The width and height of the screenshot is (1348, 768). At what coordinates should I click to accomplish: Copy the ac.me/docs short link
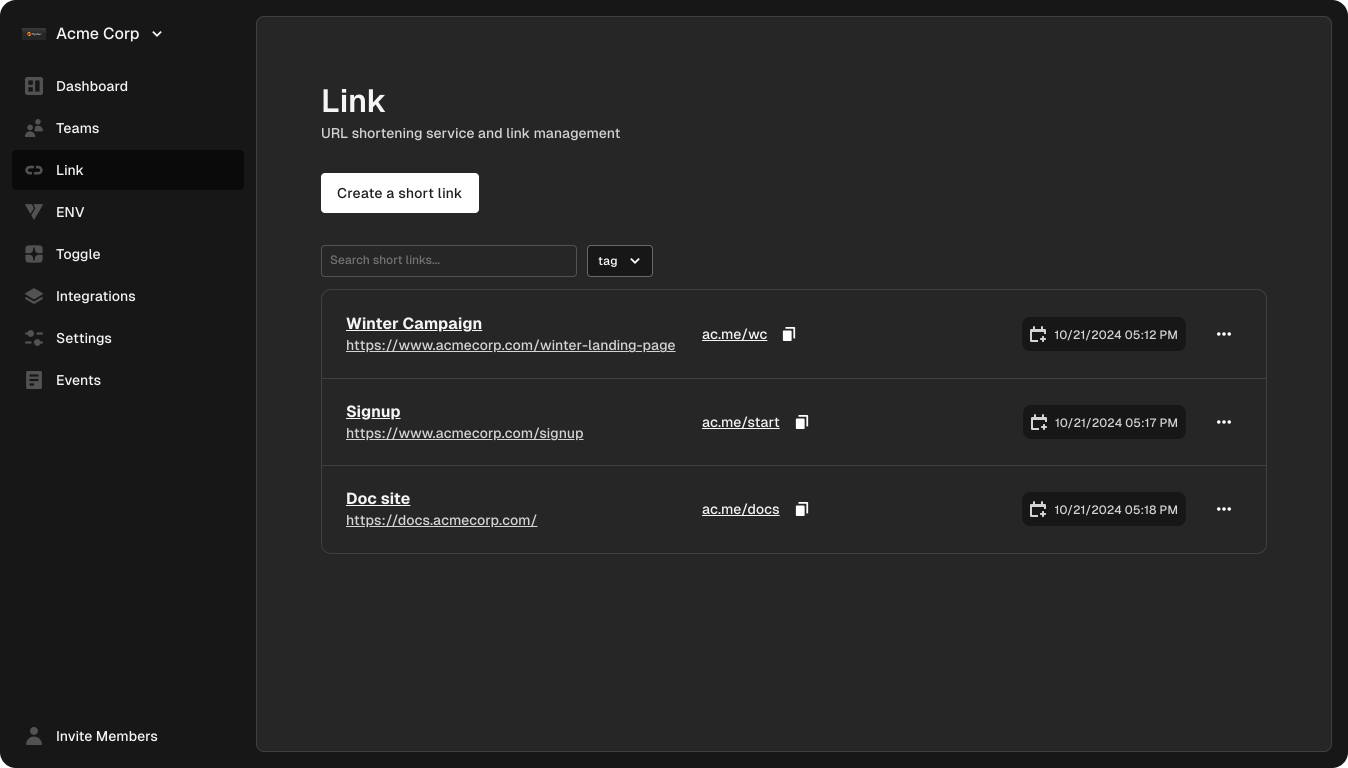tap(801, 509)
